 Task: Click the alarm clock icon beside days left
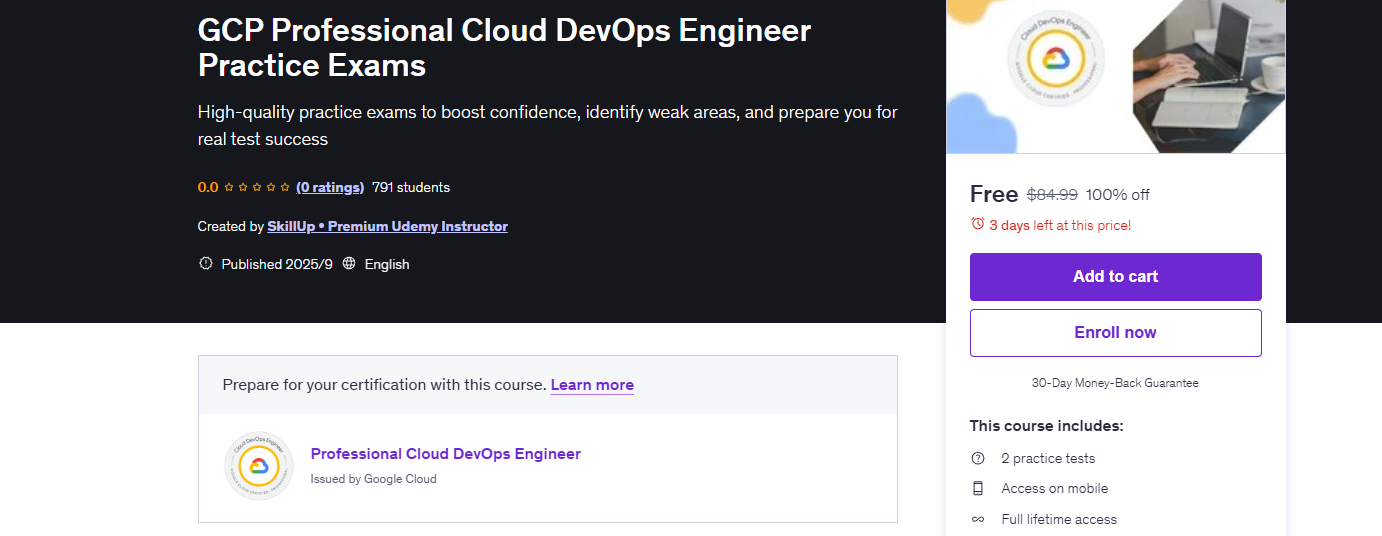(x=978, y=225)
